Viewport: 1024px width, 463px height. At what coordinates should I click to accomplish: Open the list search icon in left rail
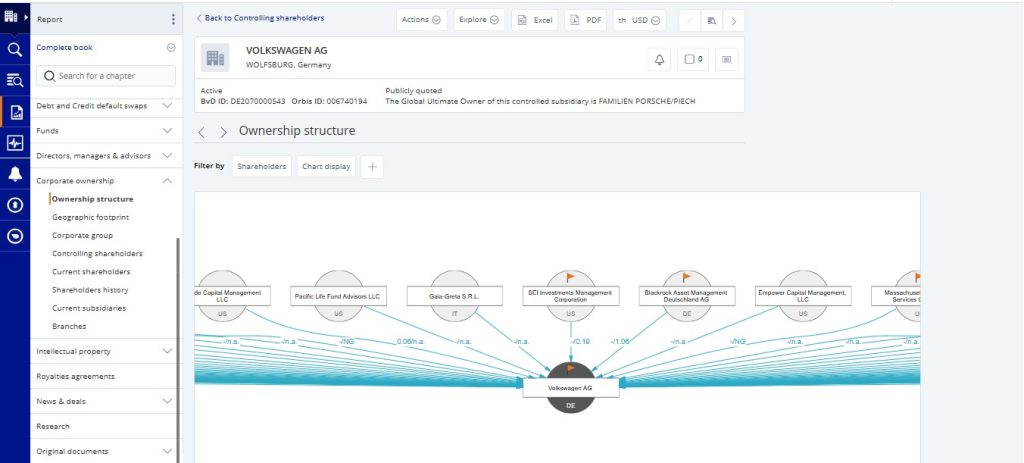click(x=14, y=80)
